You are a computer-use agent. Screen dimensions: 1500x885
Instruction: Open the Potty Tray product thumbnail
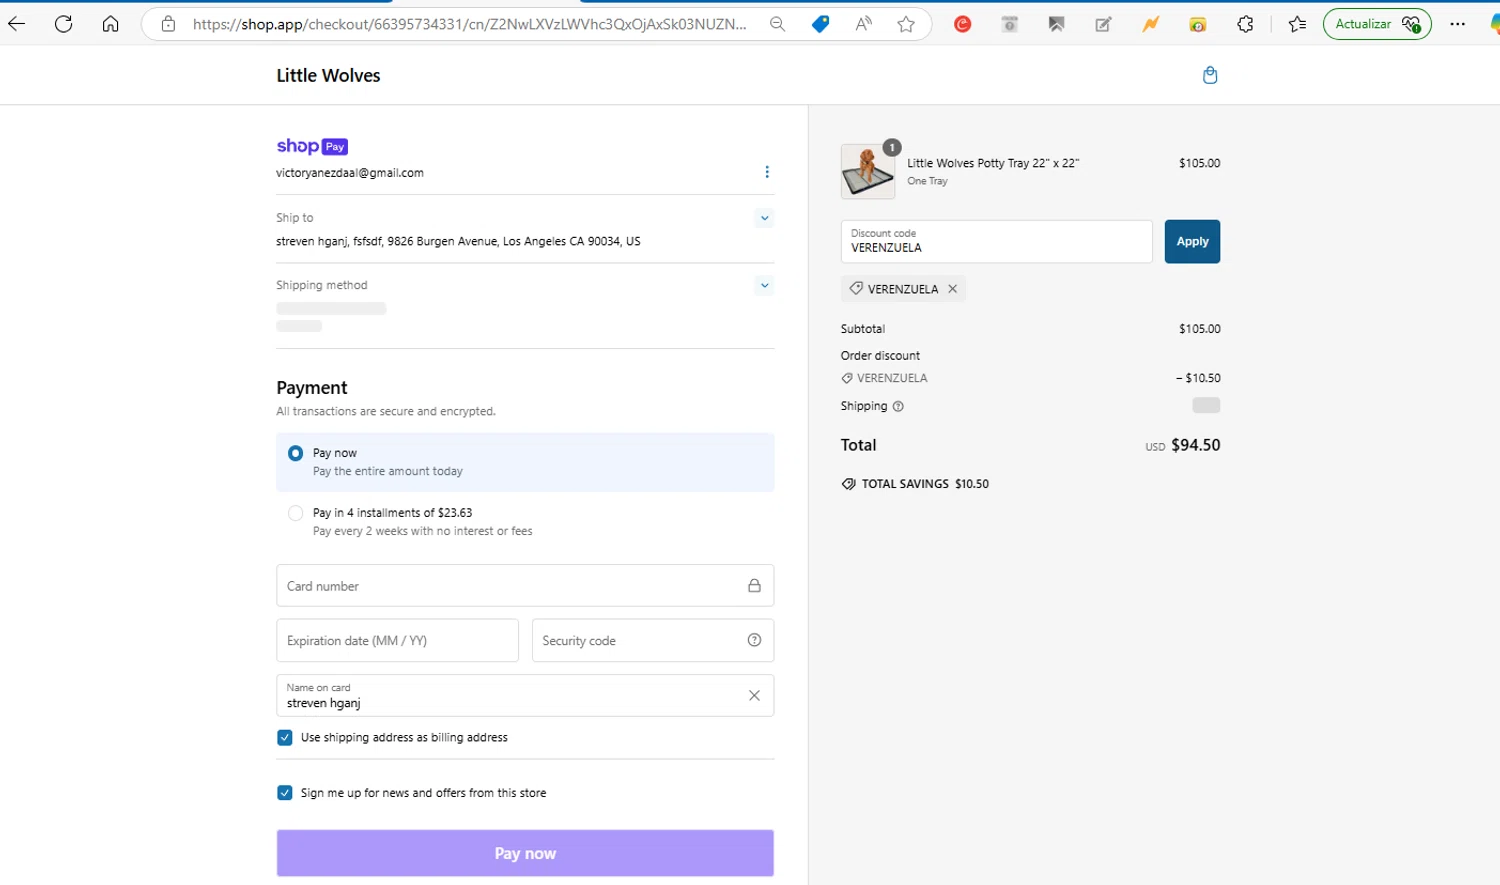pos(868,171)
